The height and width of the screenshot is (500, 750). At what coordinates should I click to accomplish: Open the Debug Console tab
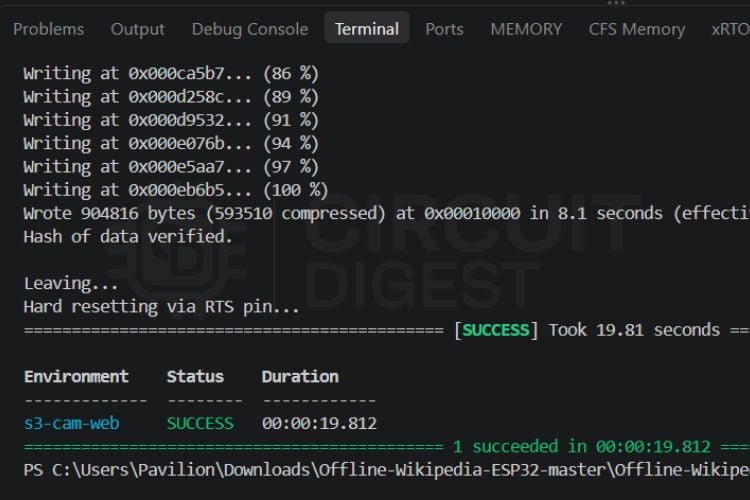click(x=250, y=29)
